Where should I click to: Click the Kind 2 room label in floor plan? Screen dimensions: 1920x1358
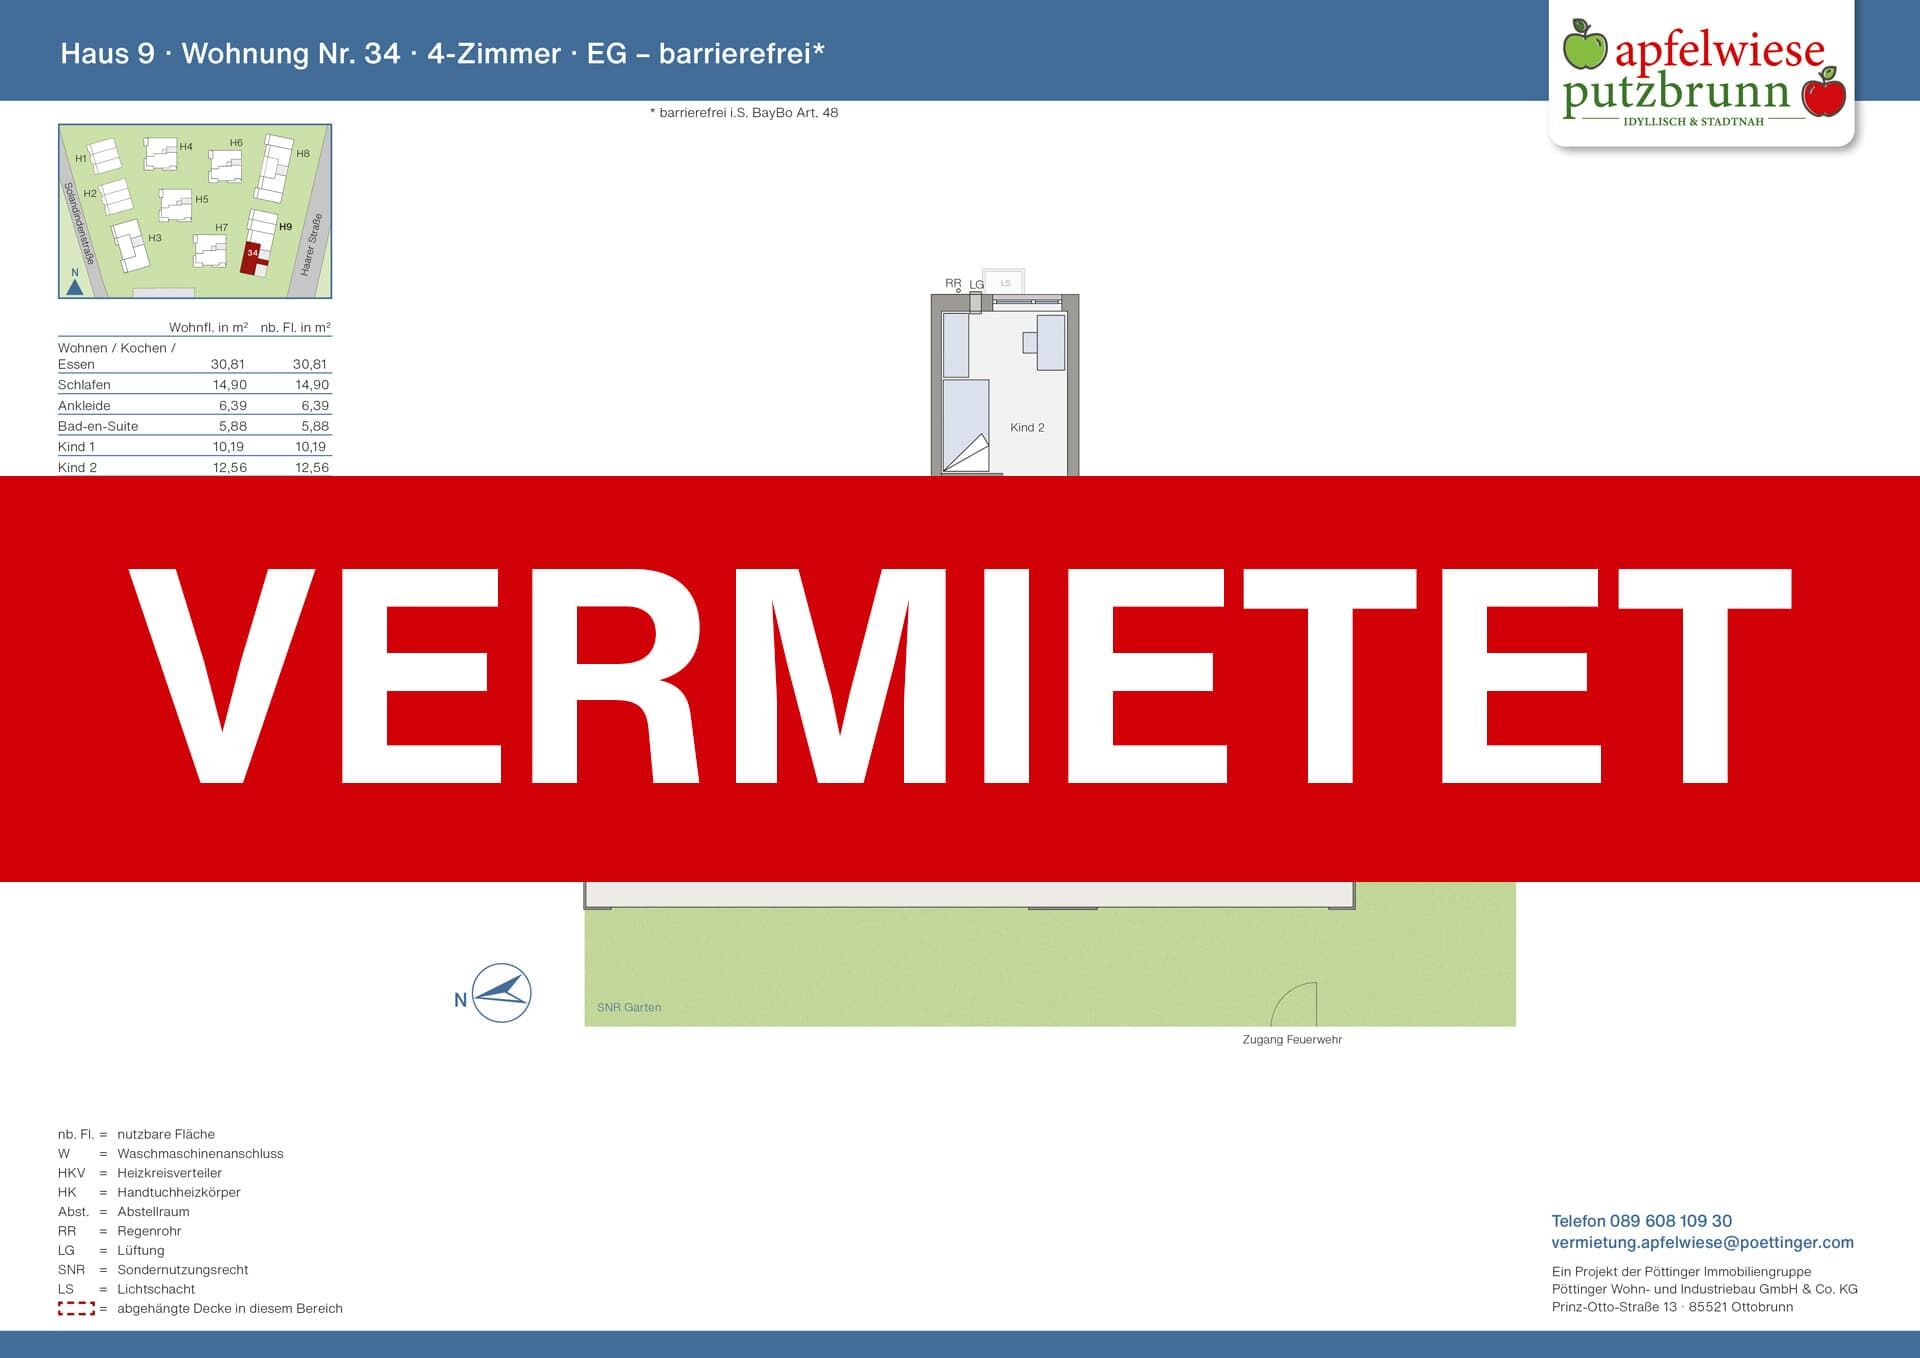point(1027,427)
